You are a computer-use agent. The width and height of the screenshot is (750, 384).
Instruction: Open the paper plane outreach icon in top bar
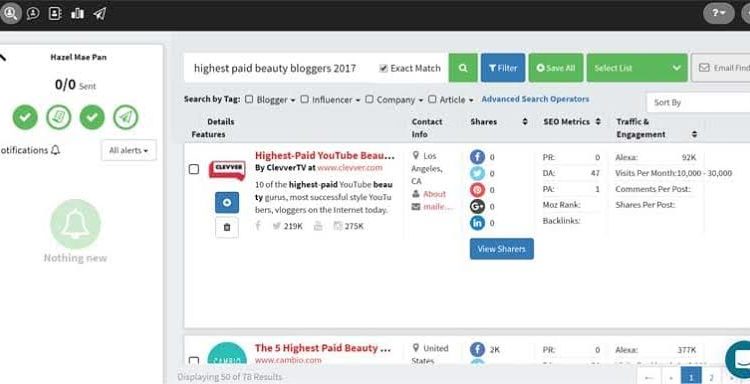coord(99,13)
